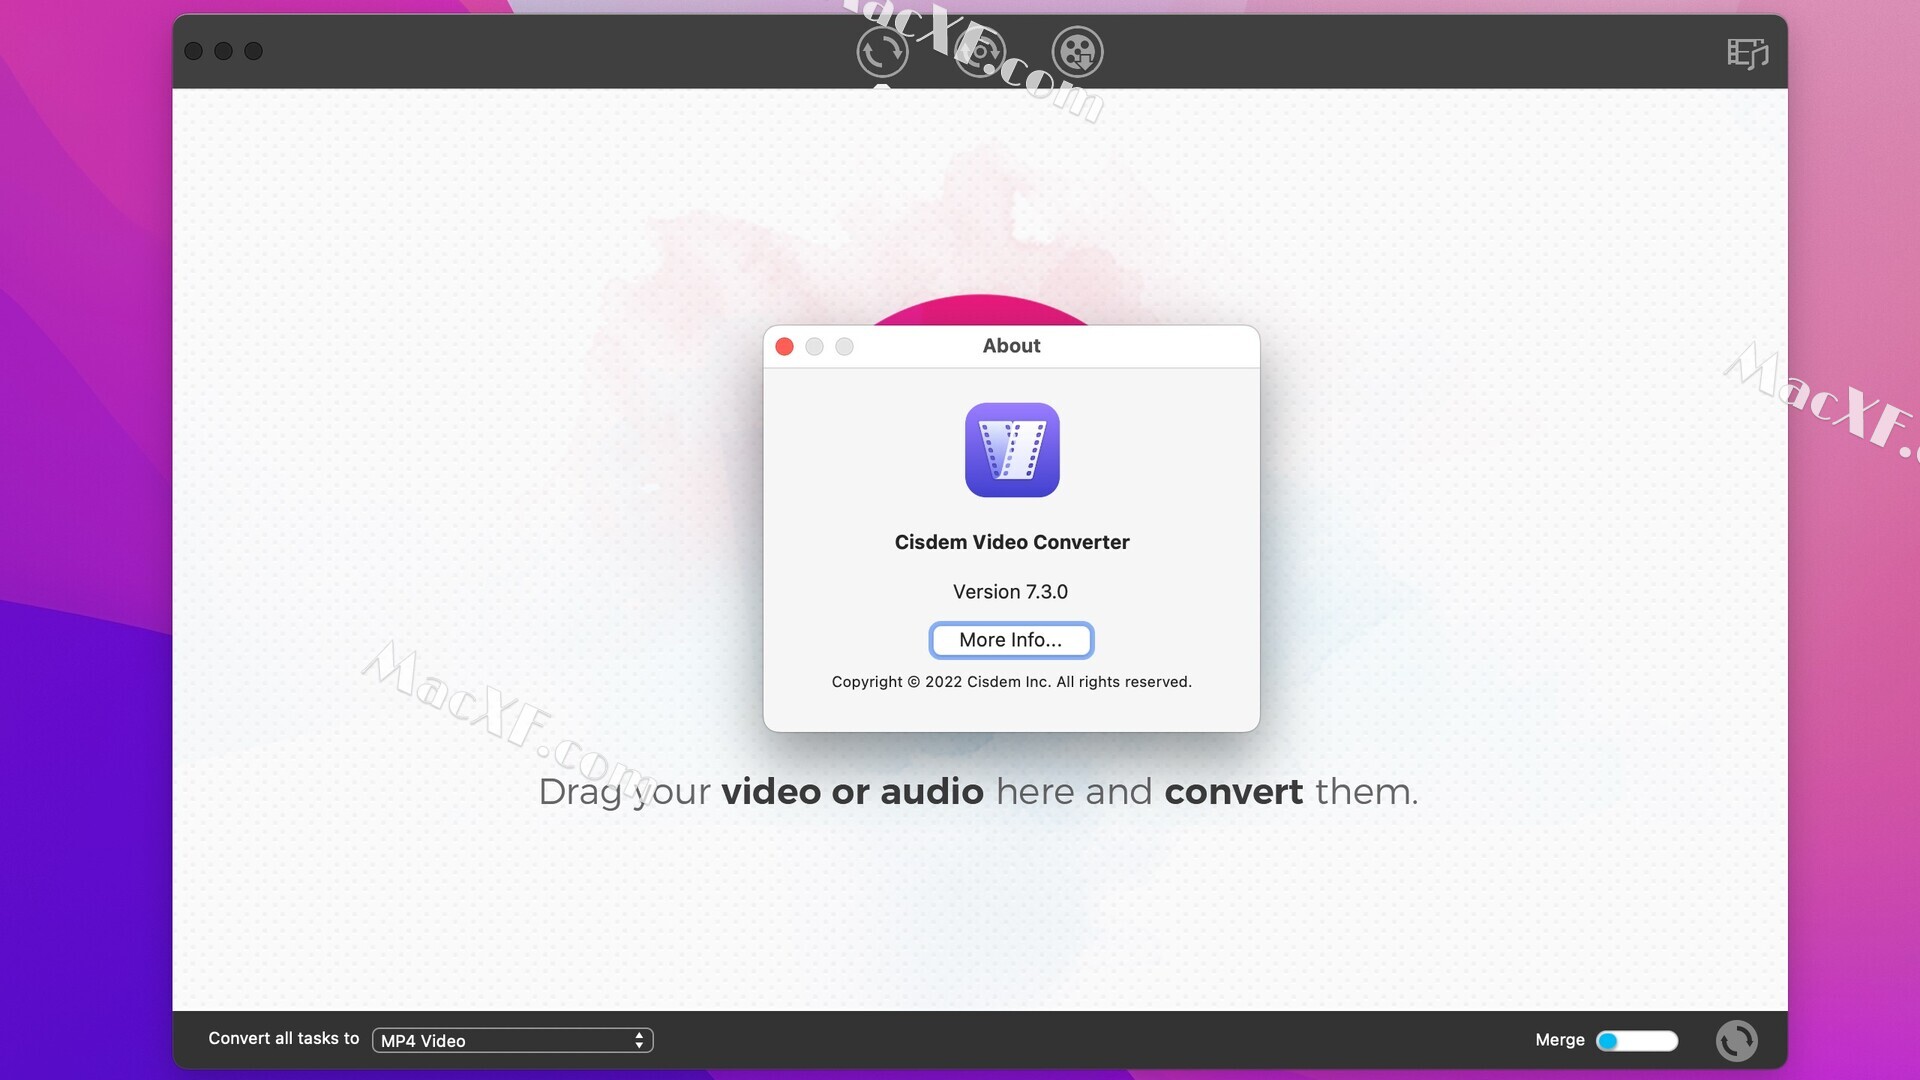Click the start conversion icon at bottom right
The image size is (1920, 1080).
[x=1737, y=1040]
